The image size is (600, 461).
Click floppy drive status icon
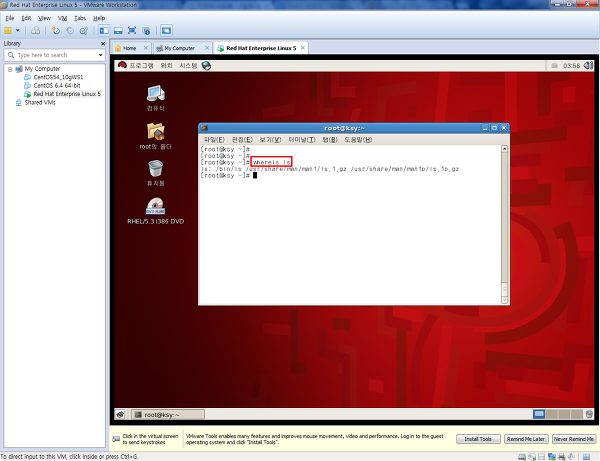pos(541,457)
